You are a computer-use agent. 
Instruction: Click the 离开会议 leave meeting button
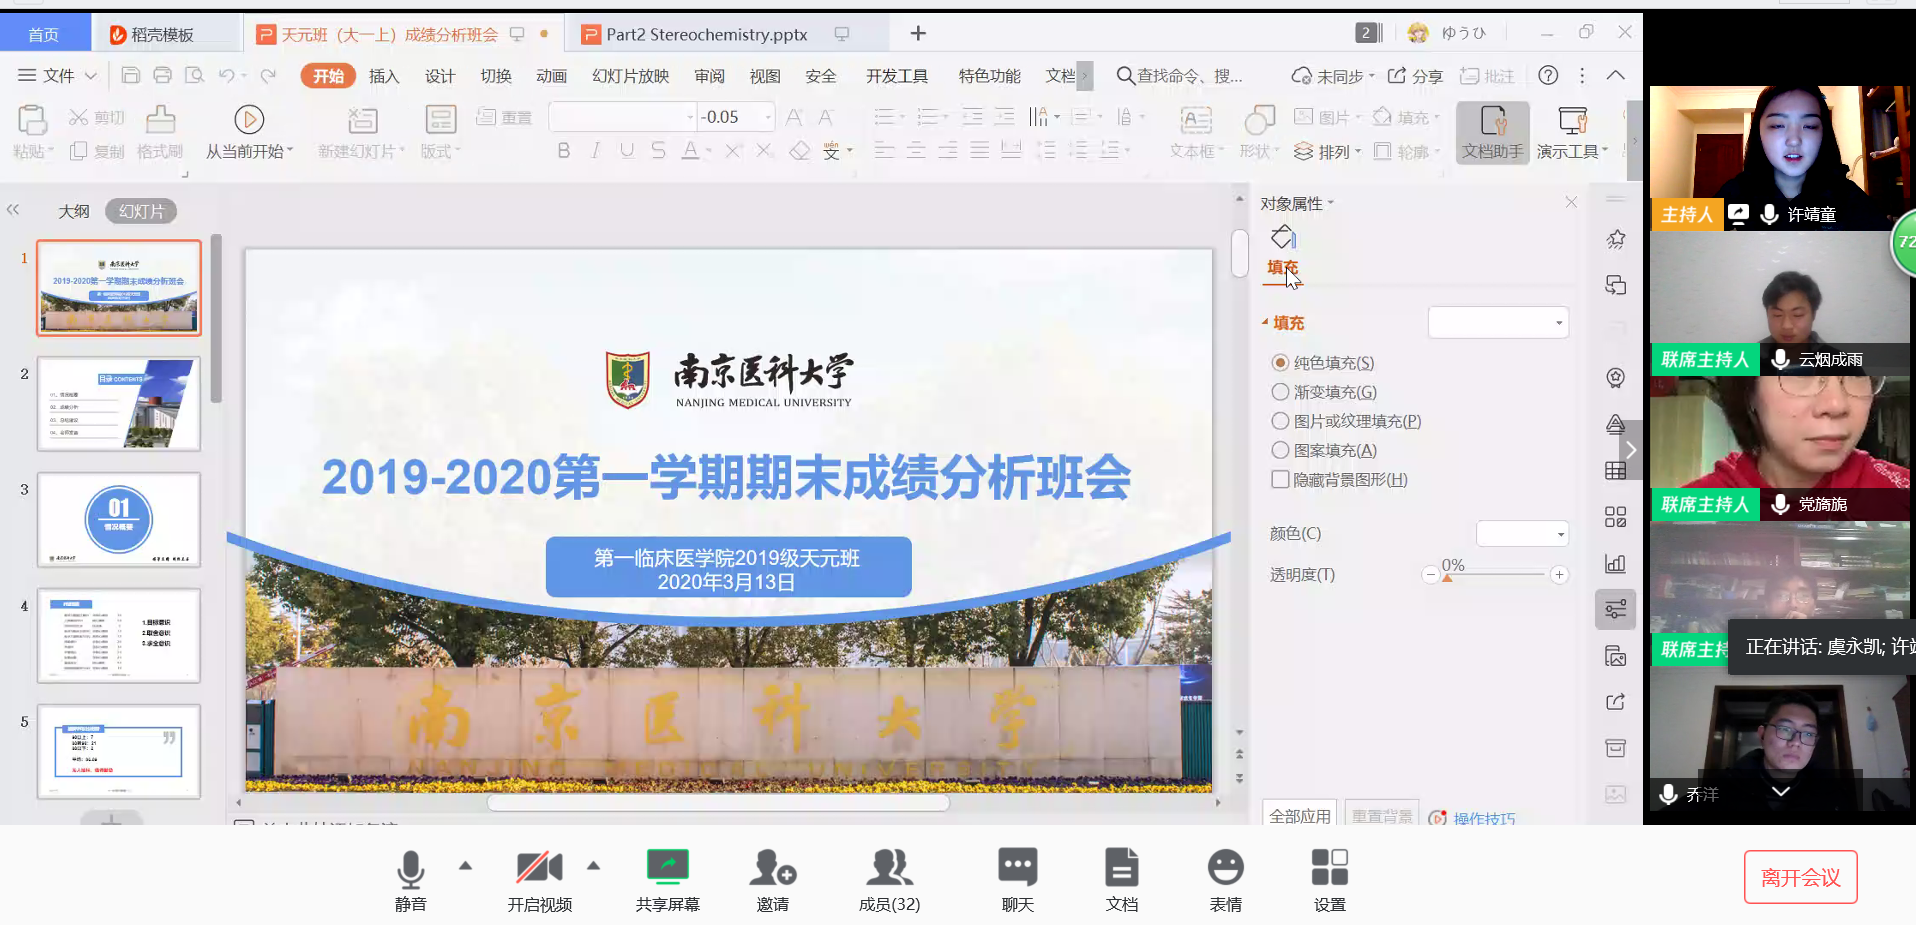tap(1800, 877)
